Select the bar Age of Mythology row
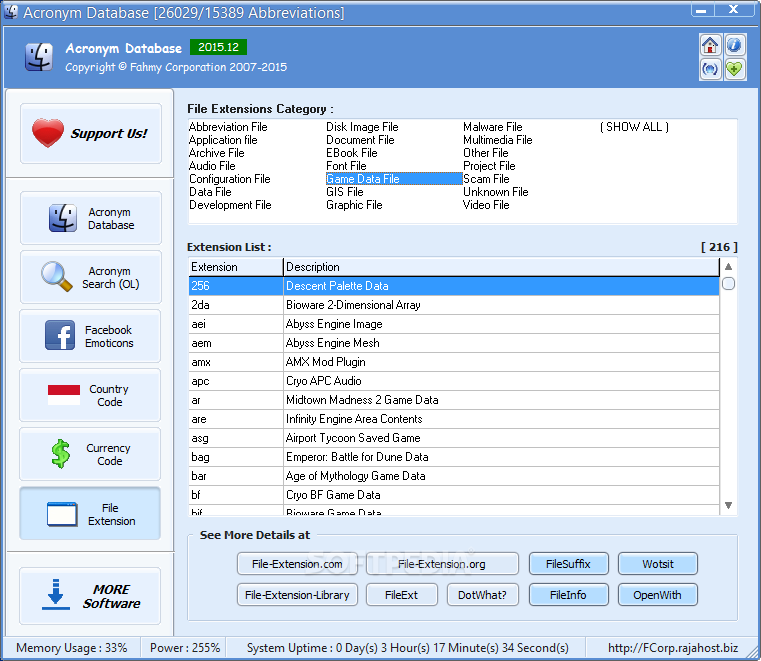 (x=453, y=476)
